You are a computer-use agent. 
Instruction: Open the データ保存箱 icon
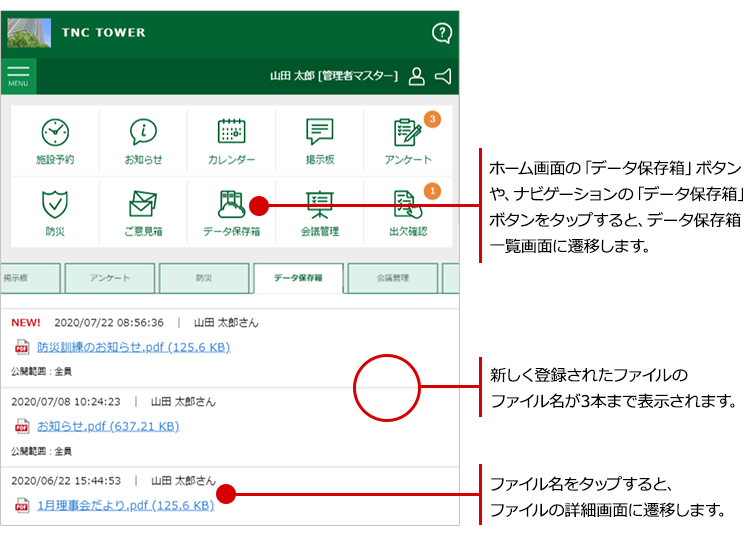(231, 211)
